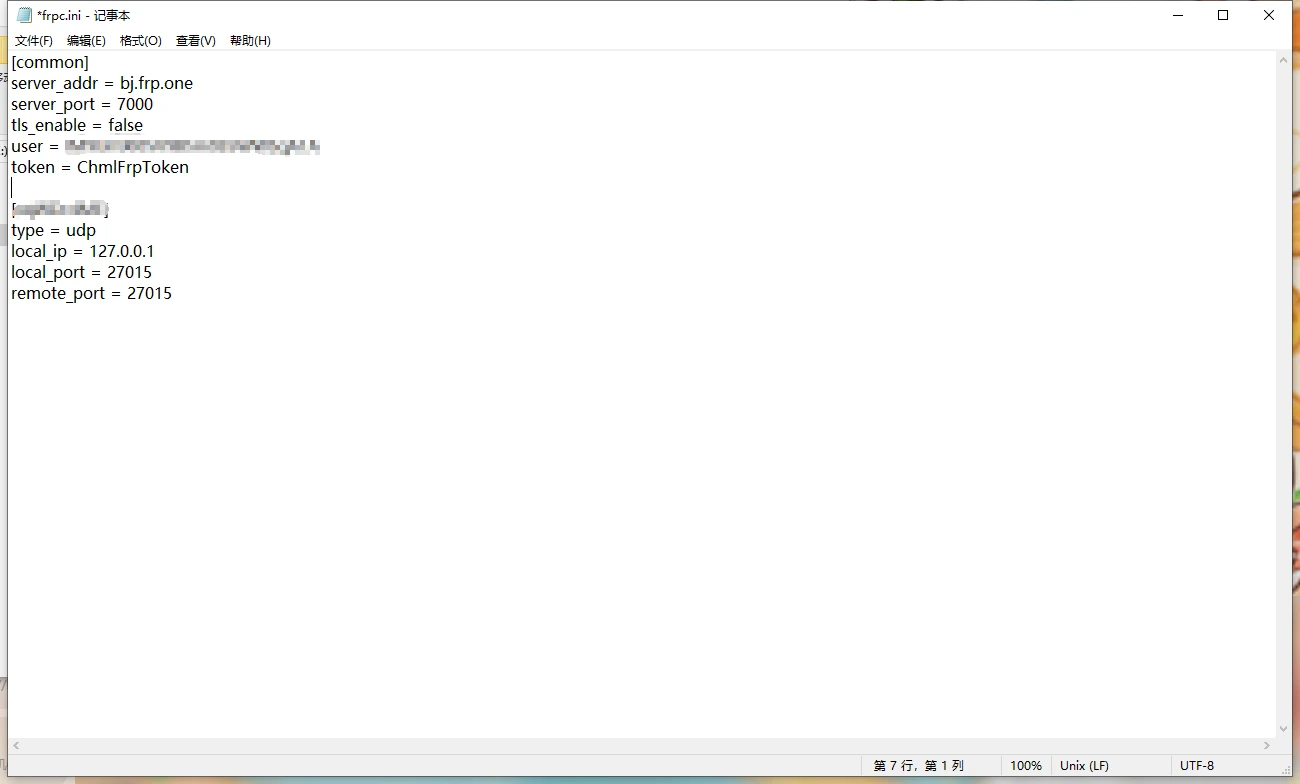Open the 查看(V) menu
The image size is (1300, 784).
(x=195, y=41)
